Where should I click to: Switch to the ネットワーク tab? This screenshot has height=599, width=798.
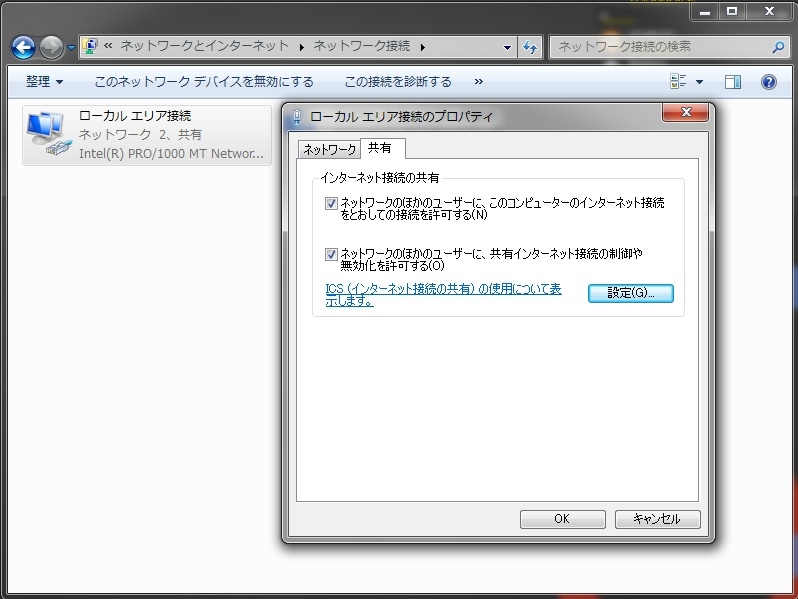tap(329, 149)
